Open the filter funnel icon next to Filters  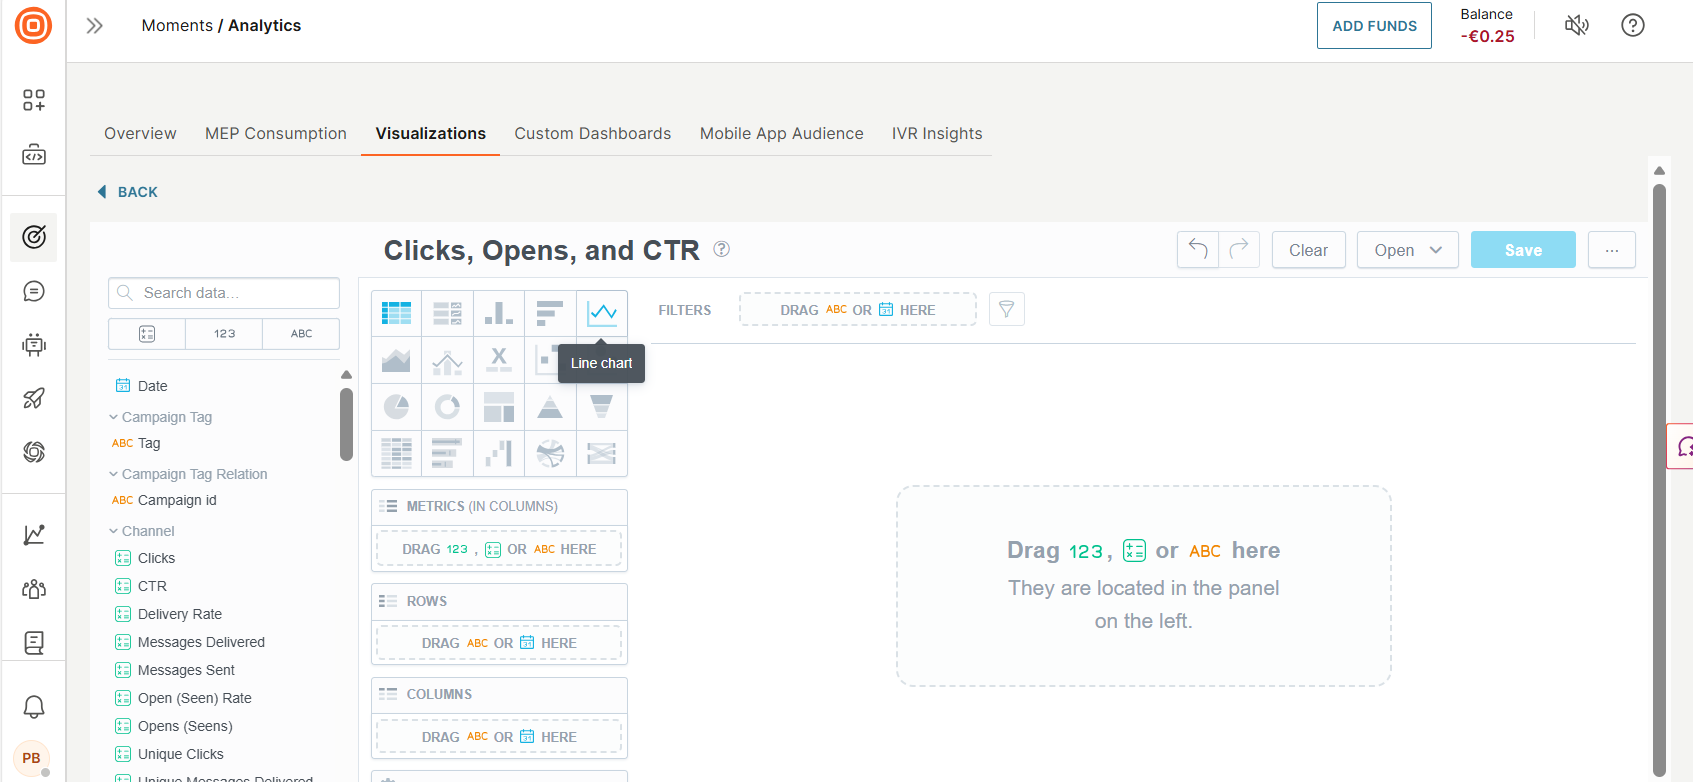(x=1007, y=310)
